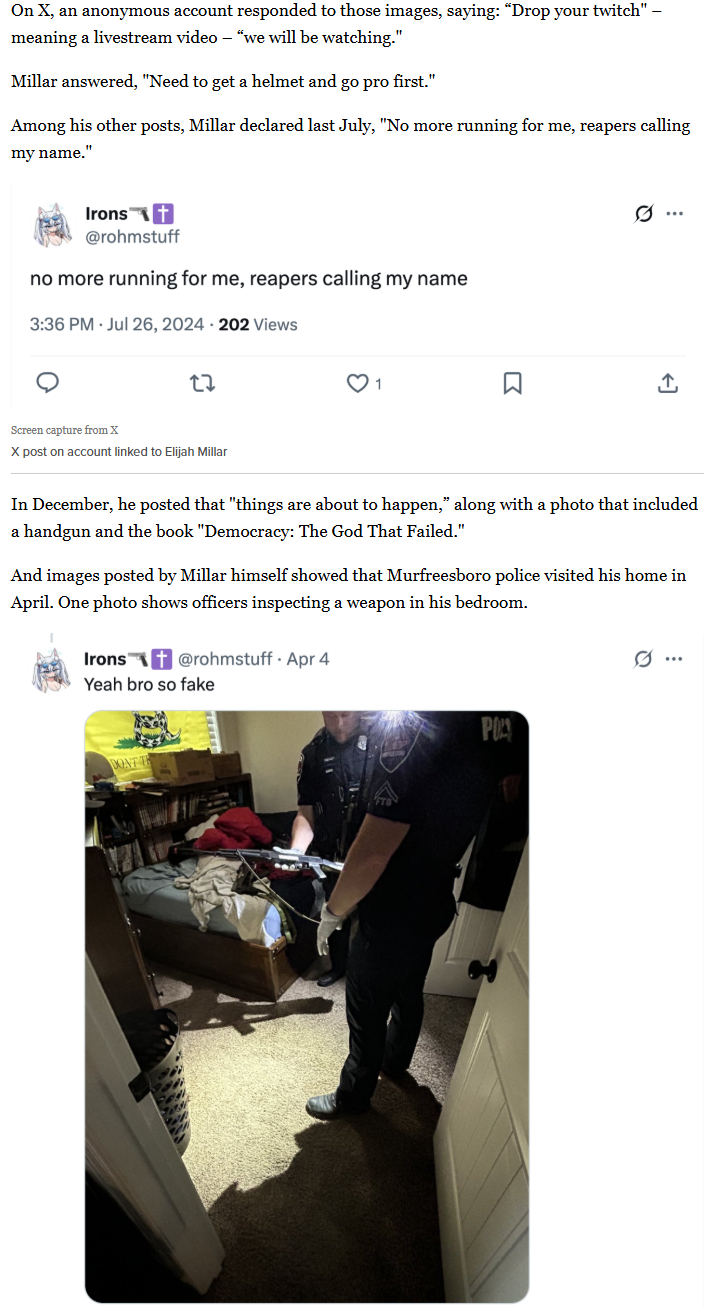Open the @rohmstuff handle on first tweet

click(x=133, y=237)
